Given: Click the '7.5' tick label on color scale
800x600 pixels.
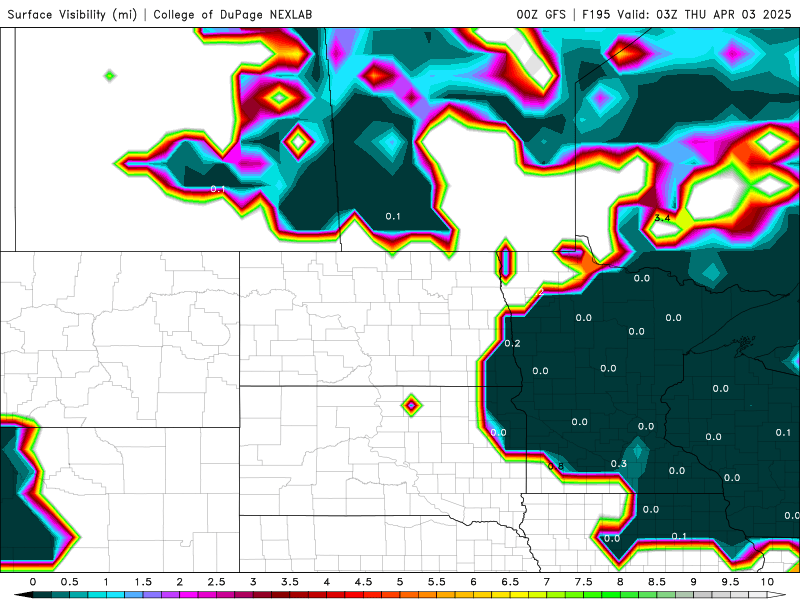Looking at the screenshot, I should coord(584,582).
